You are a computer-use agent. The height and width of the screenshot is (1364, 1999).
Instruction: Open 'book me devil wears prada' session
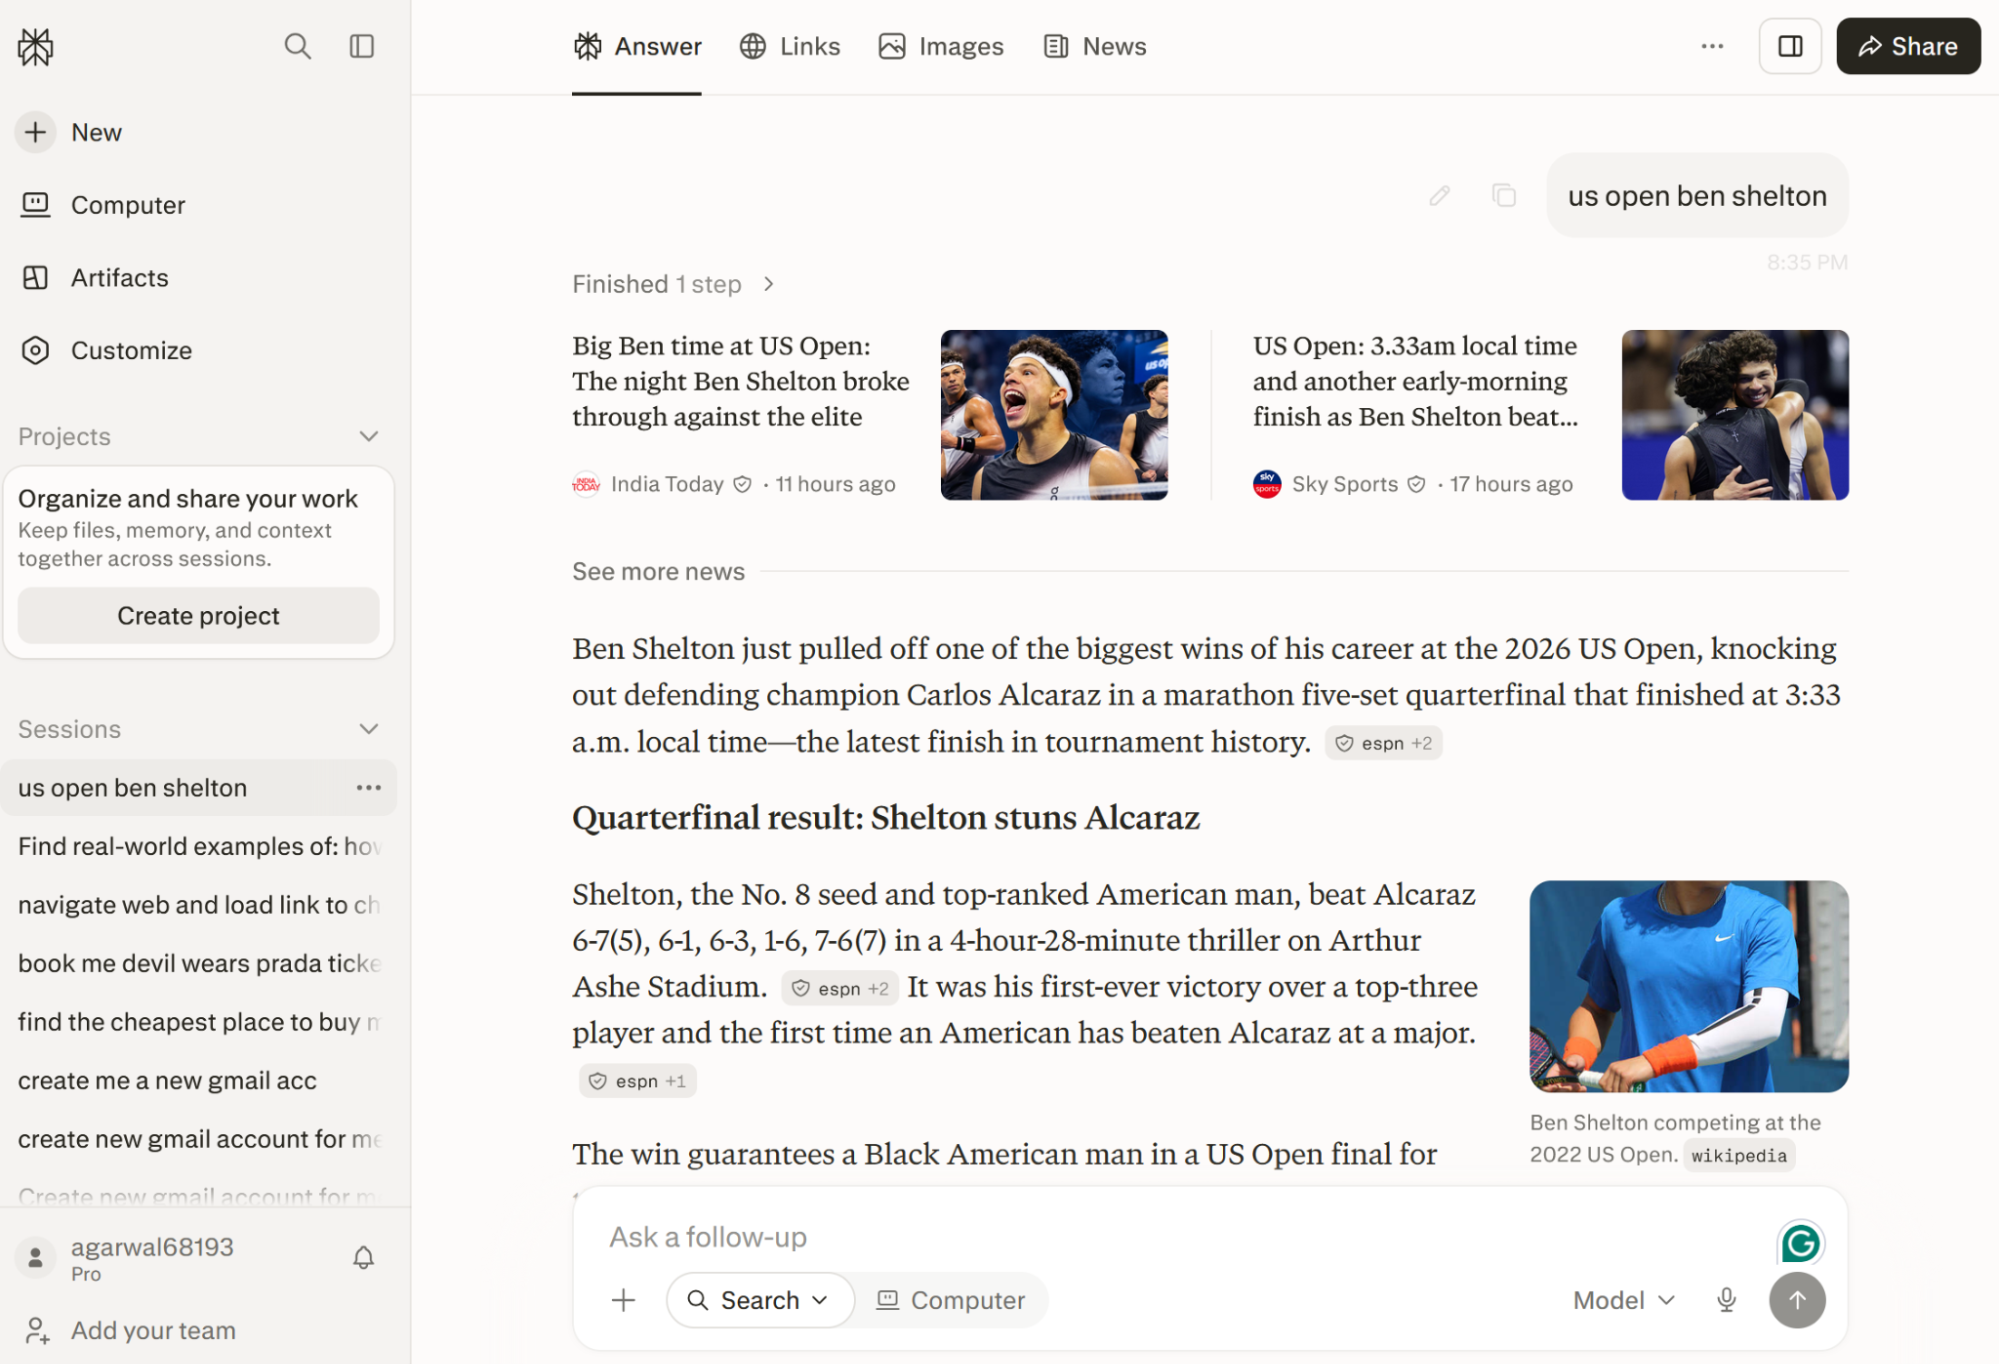(198, 964)
